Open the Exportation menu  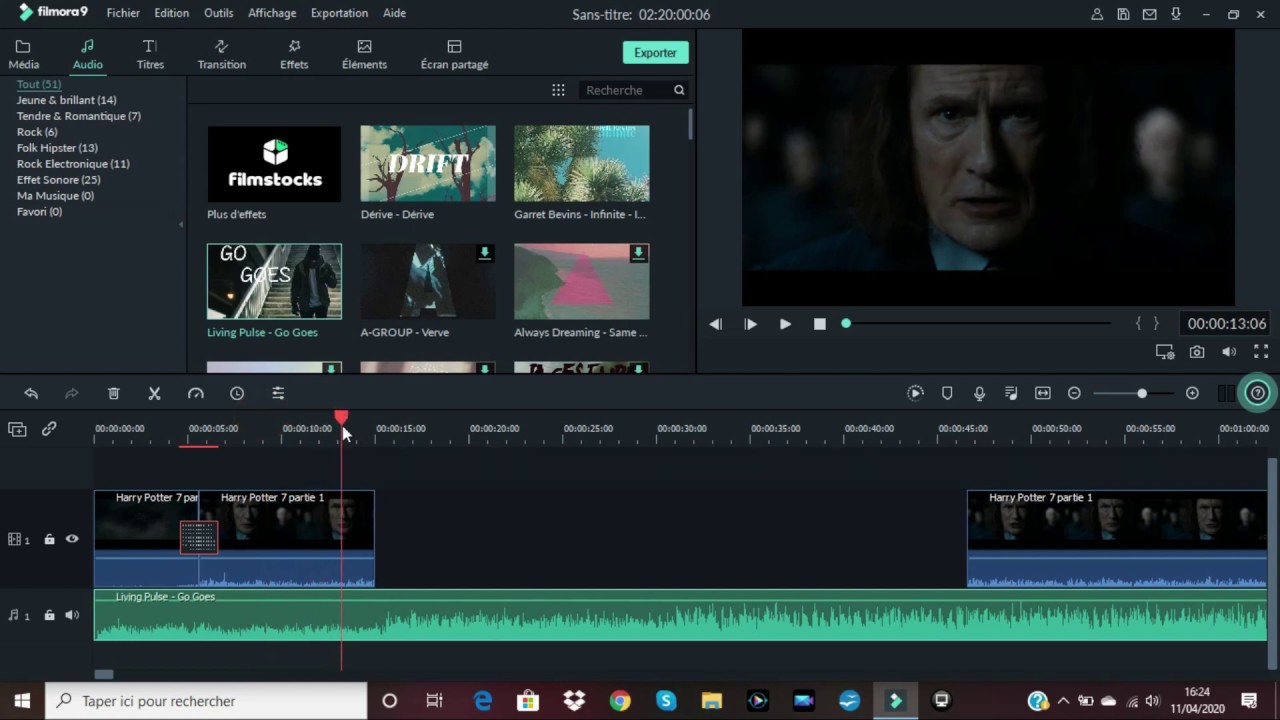(339, 13)
